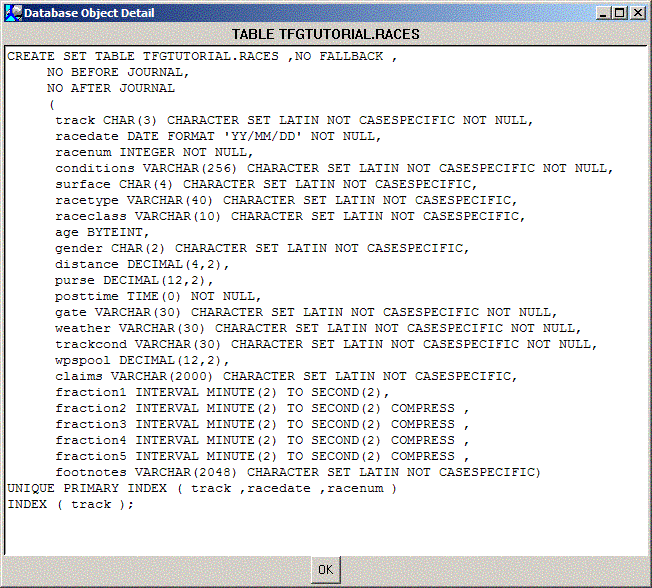Click the NO AFTER JOURNAL line
Screen dimensions: 652x588
click(111, 88)
